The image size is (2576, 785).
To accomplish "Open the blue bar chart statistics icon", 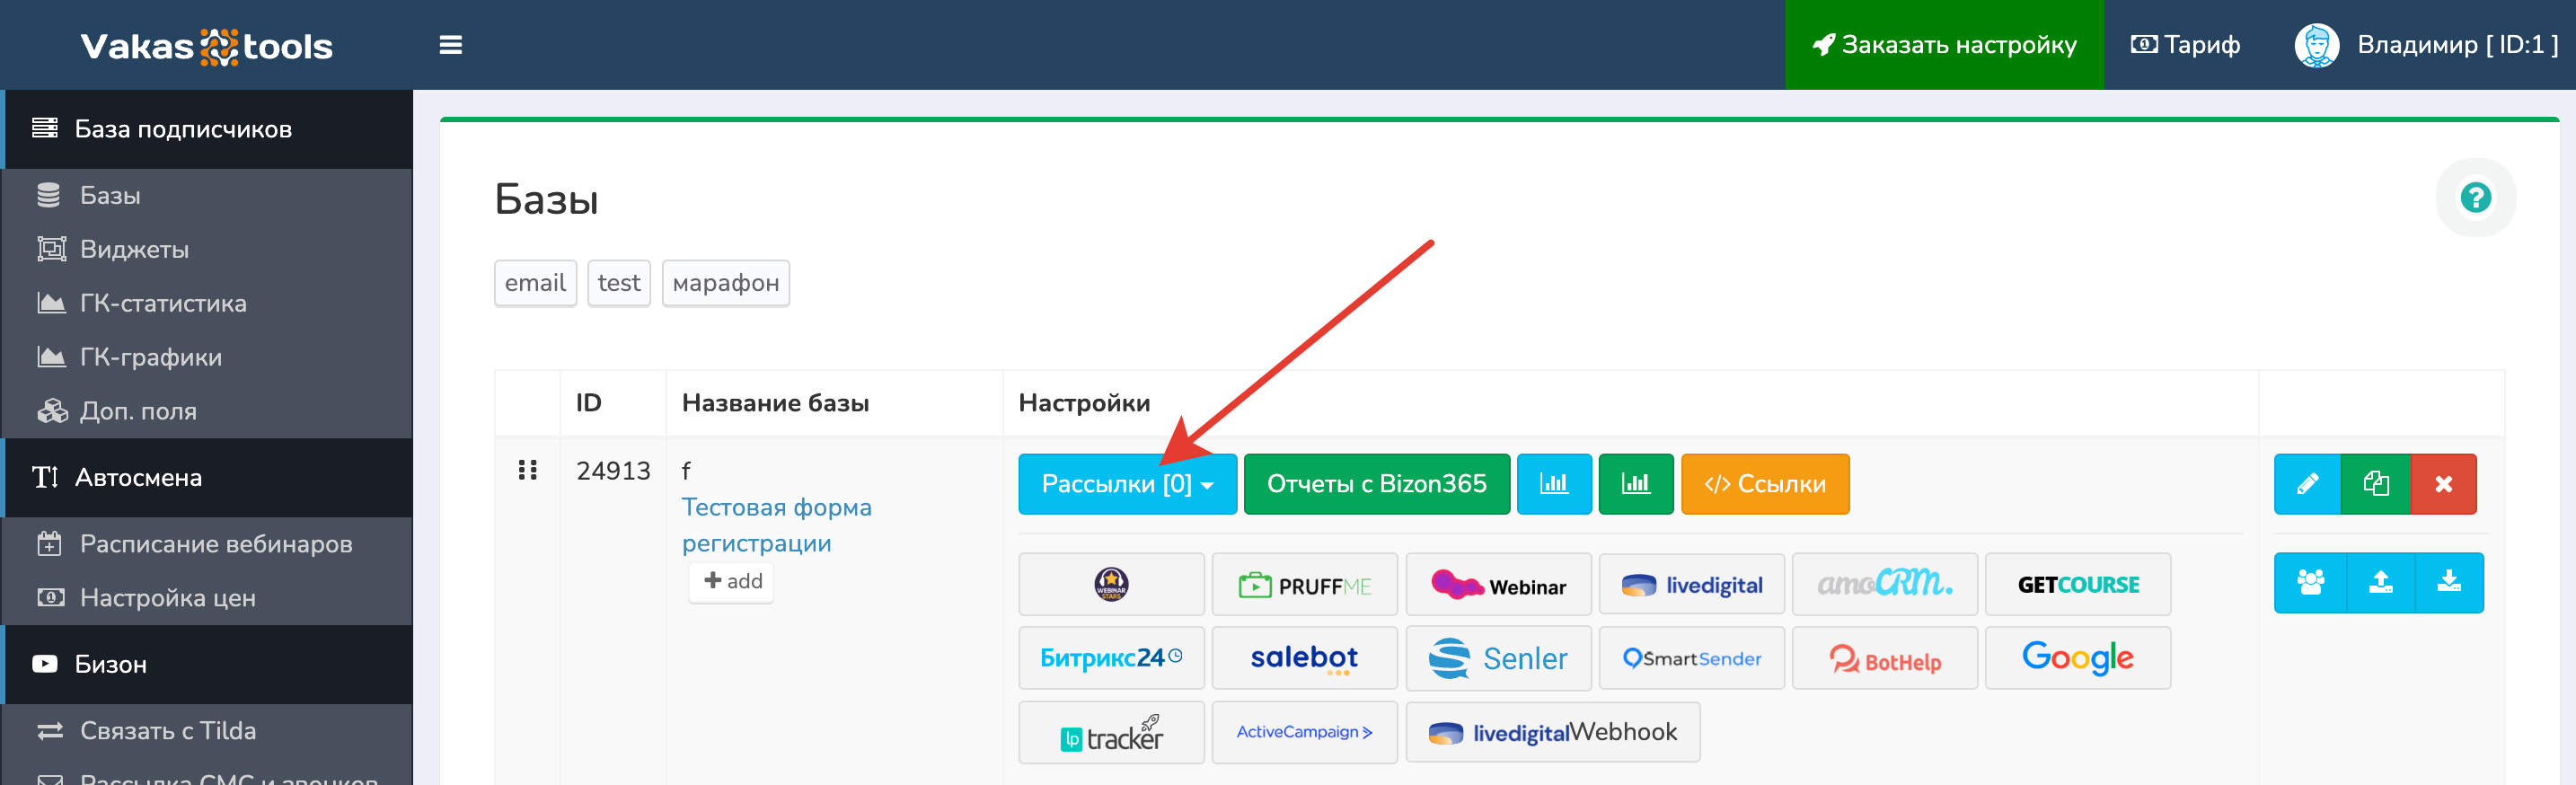I will [1553, 484].
